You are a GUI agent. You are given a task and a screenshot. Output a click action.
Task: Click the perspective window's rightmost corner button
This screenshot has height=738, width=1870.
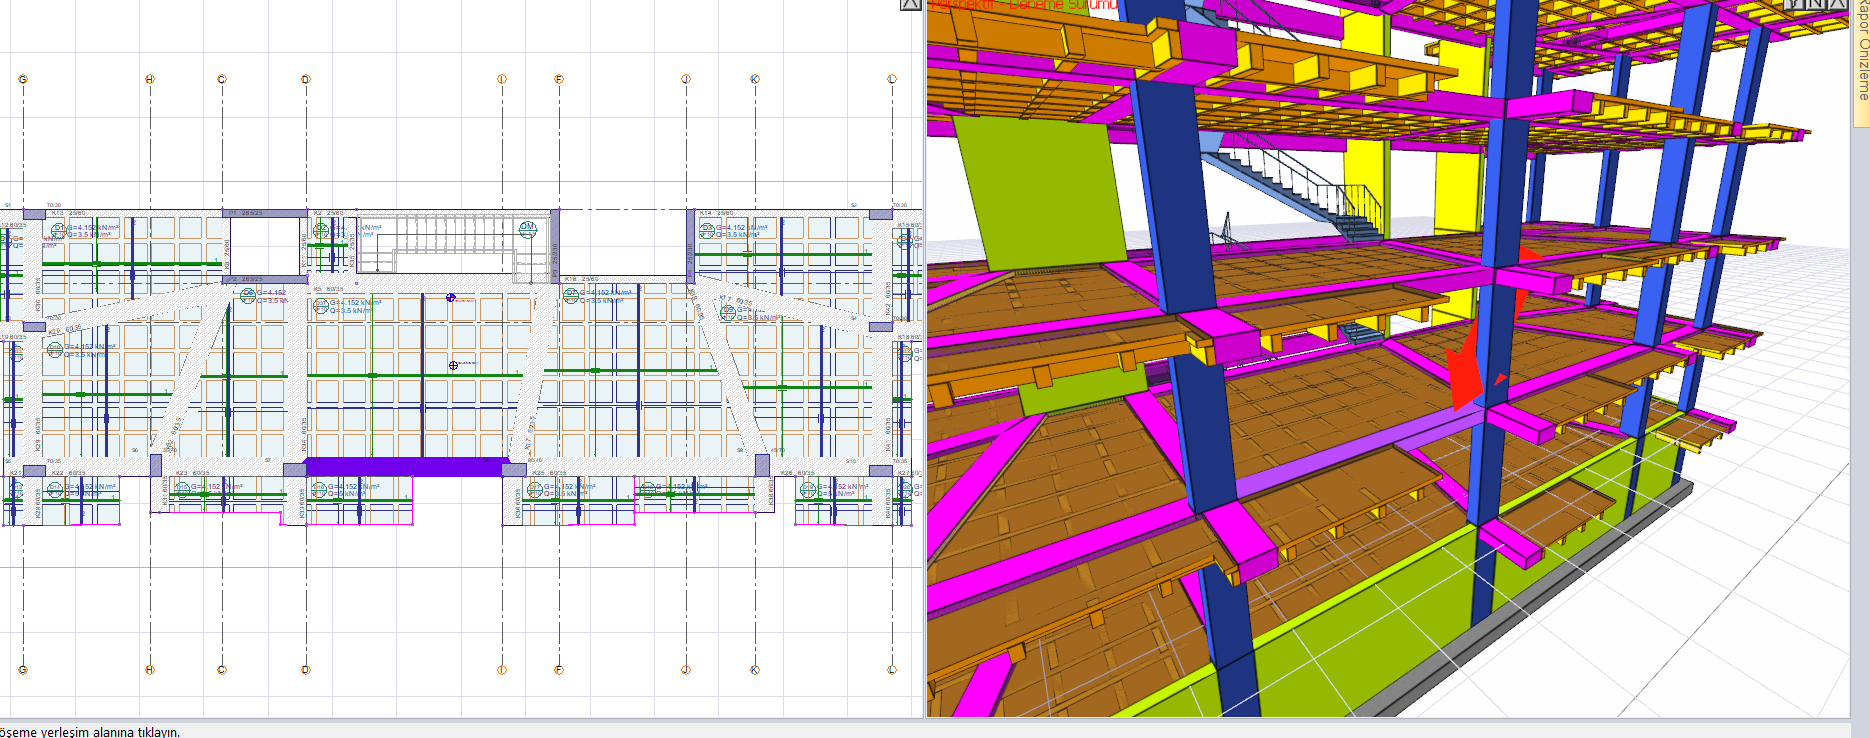(1838, 4)
